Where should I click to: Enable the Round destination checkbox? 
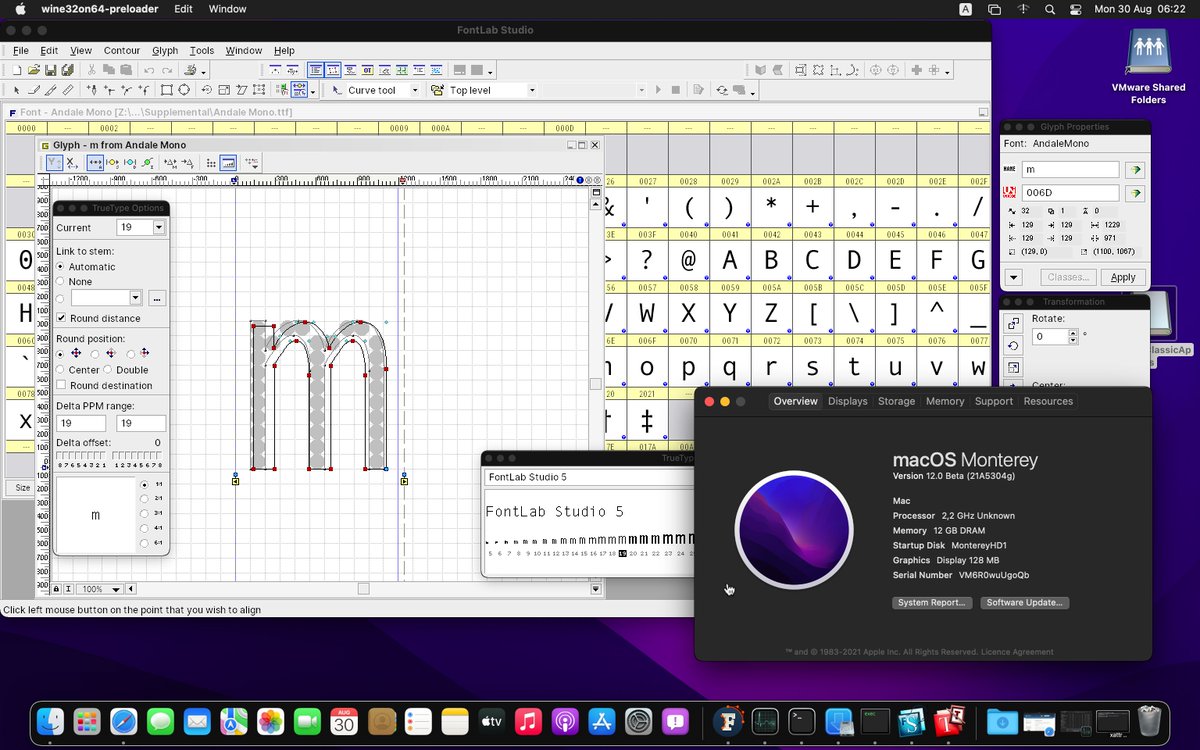pos(61,385)
